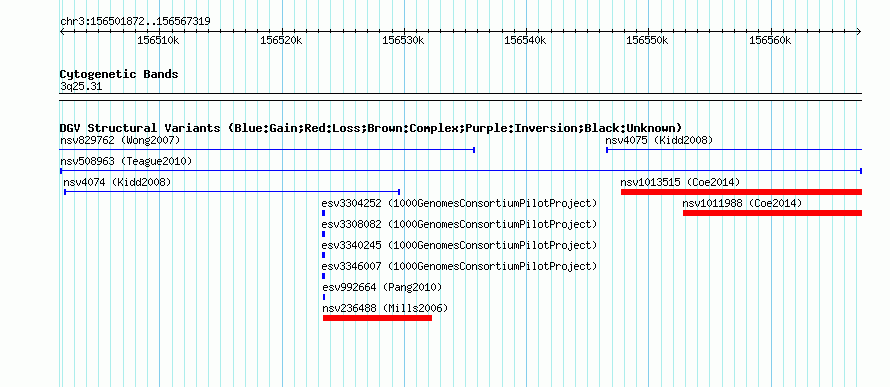Select the nsv508963 full-width blue bar

[461, 171]
